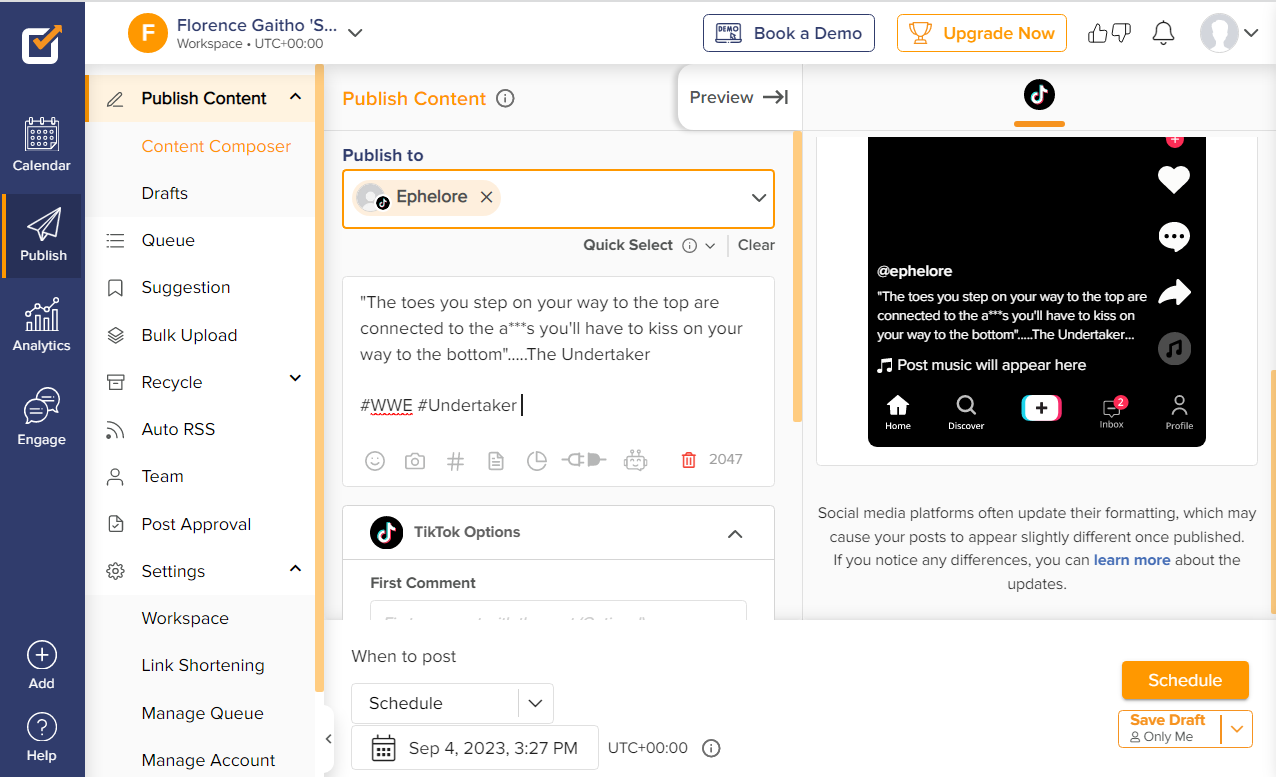Viewport: 1276px width, 777px height.
Task: Open Workspace settings item
Action: coord(185,618)
